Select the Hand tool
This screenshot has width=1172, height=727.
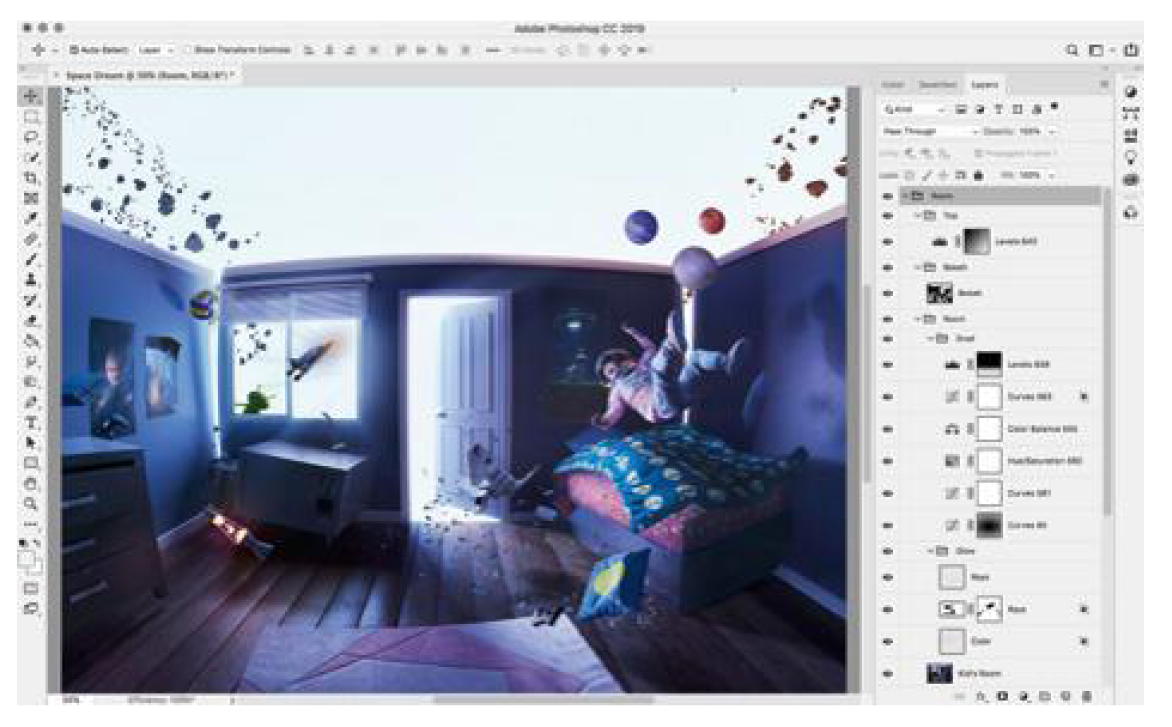pyautogui.click(x=31, y=483)
